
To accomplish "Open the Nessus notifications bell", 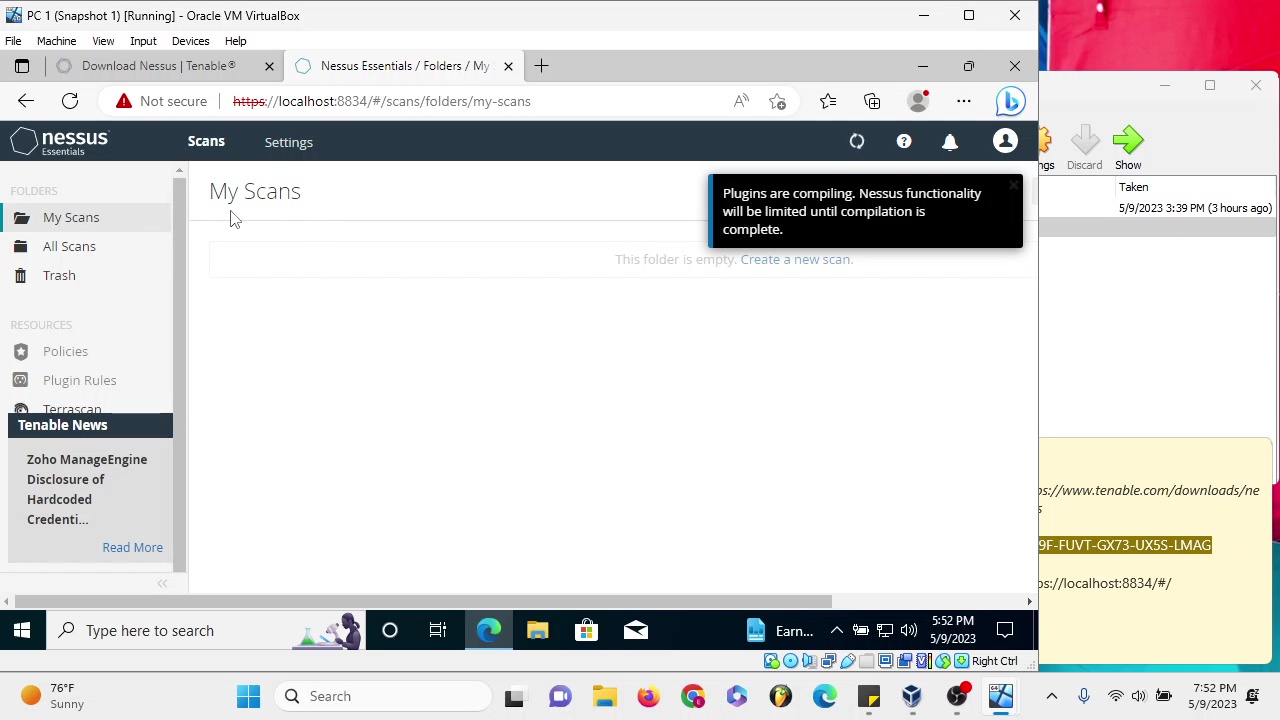I will point(950,141).
